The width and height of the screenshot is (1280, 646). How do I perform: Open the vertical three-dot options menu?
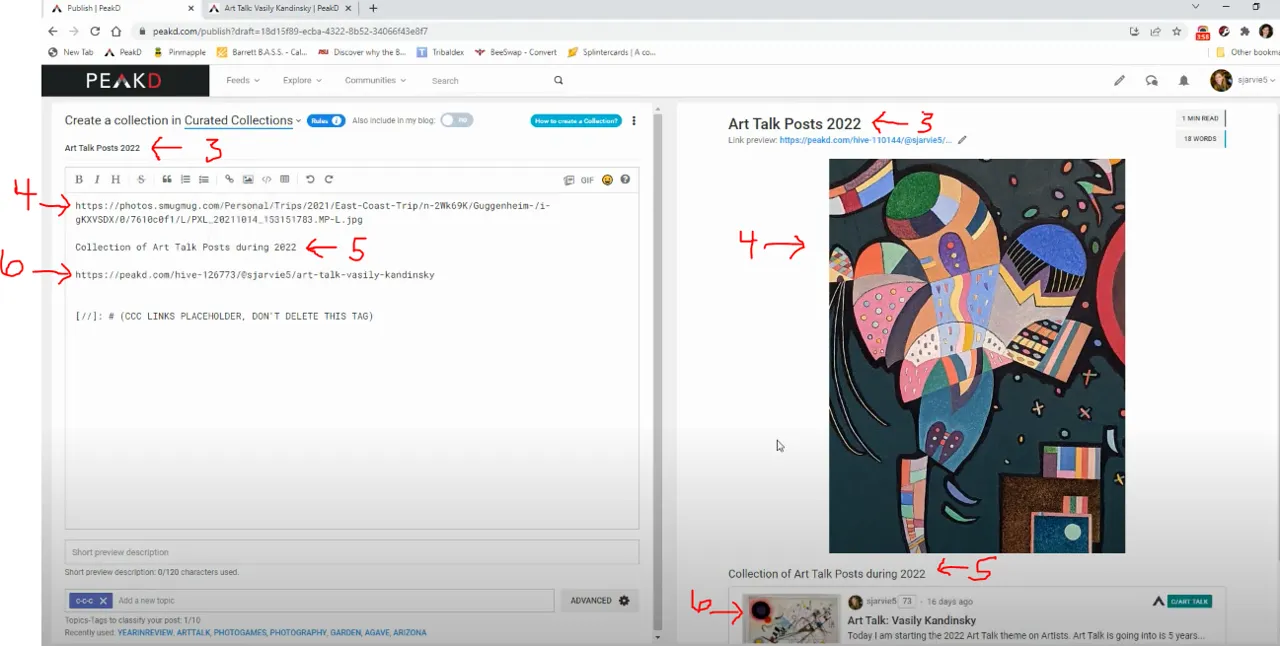click(633, 121)
